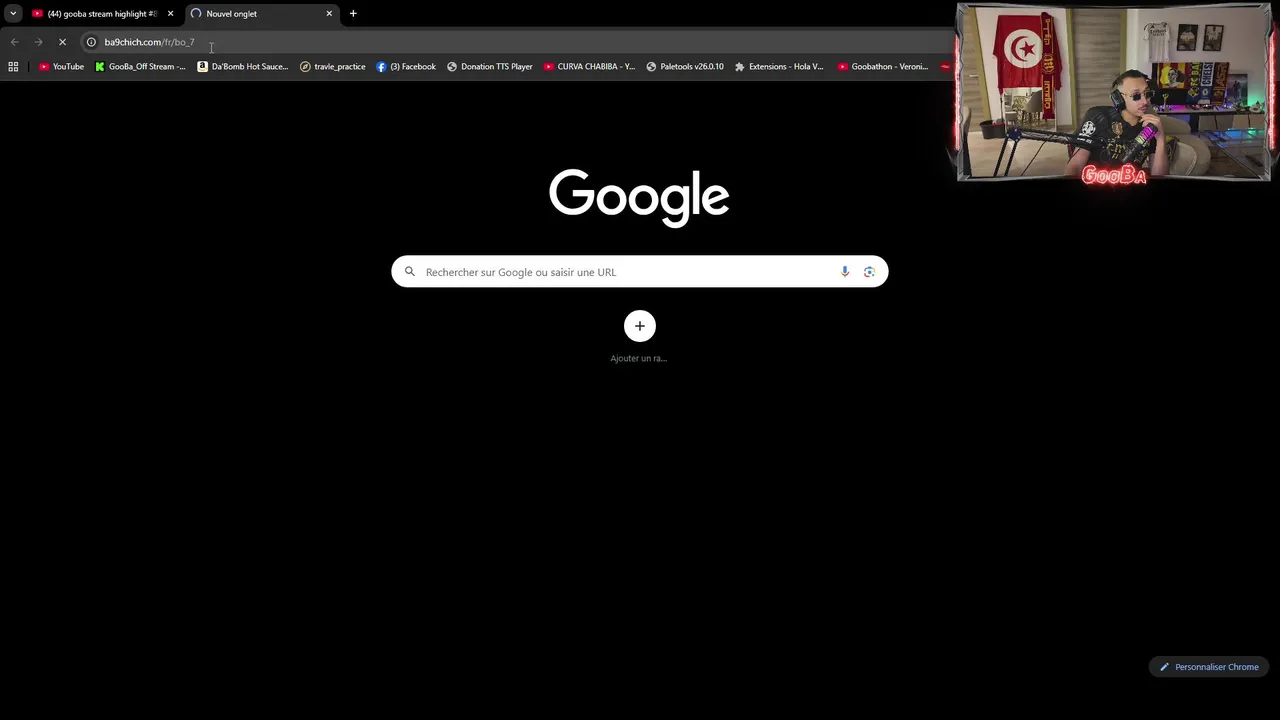1280x720 pixels.
Task: Close the gooba stream highlight tab
Action: click(170, 14)
